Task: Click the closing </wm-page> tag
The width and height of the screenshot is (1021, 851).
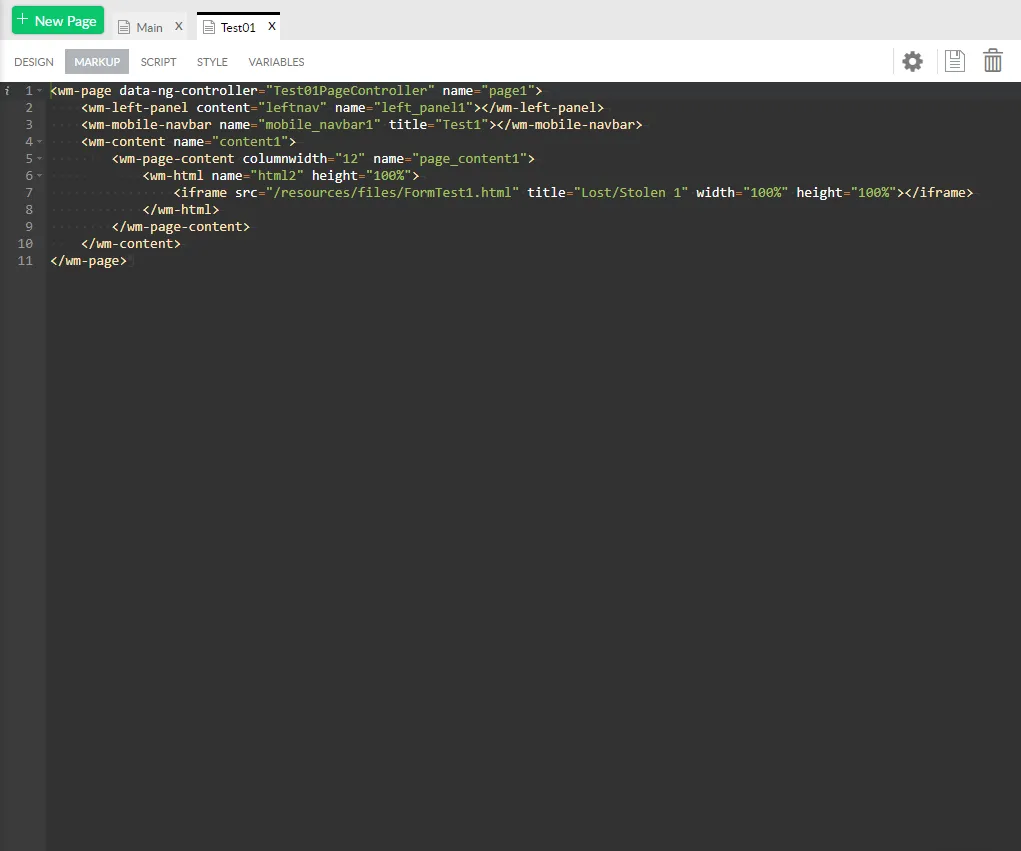Action: pyautogui.click(x=89, y=260)
